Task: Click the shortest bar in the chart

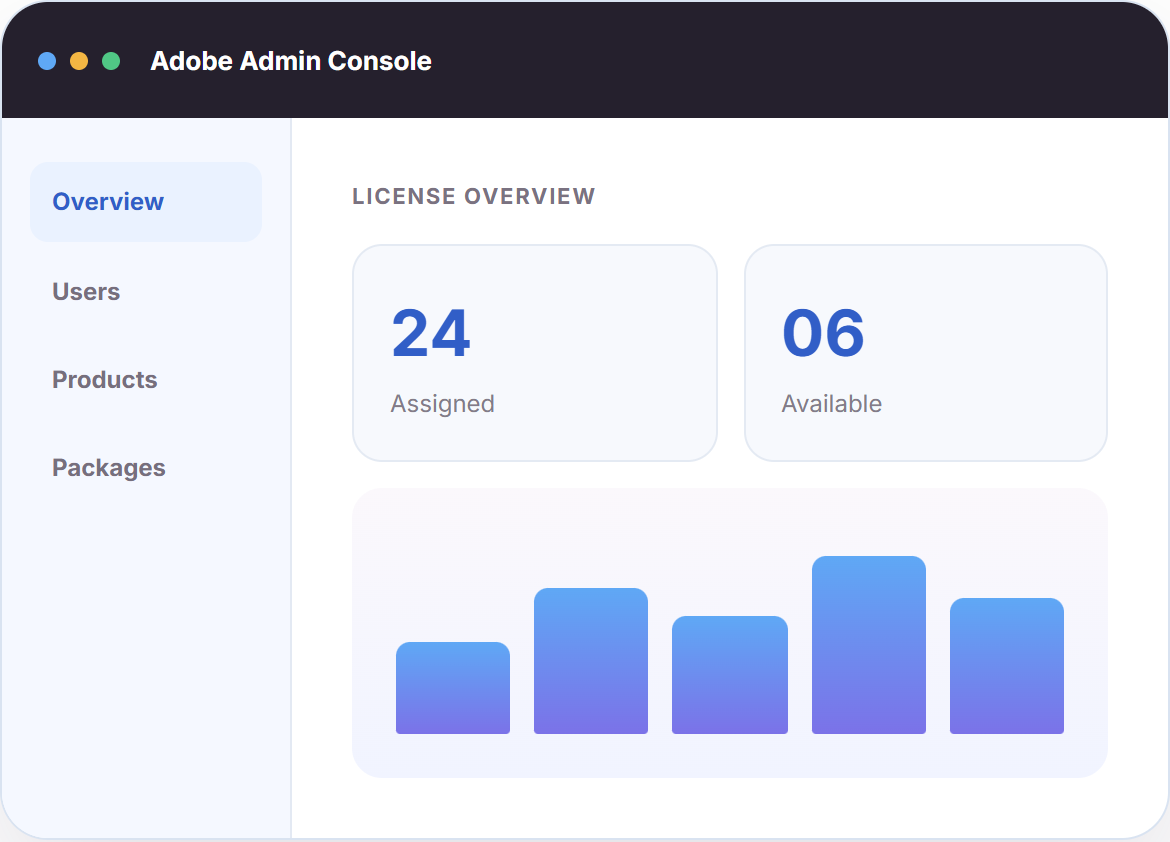Action: 453,687
